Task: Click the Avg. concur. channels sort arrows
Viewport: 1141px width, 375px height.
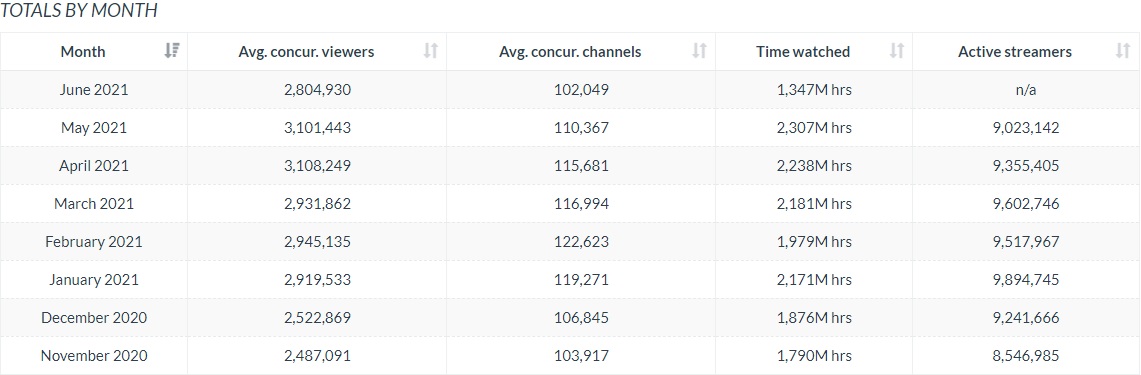Action: coord(699,51)
